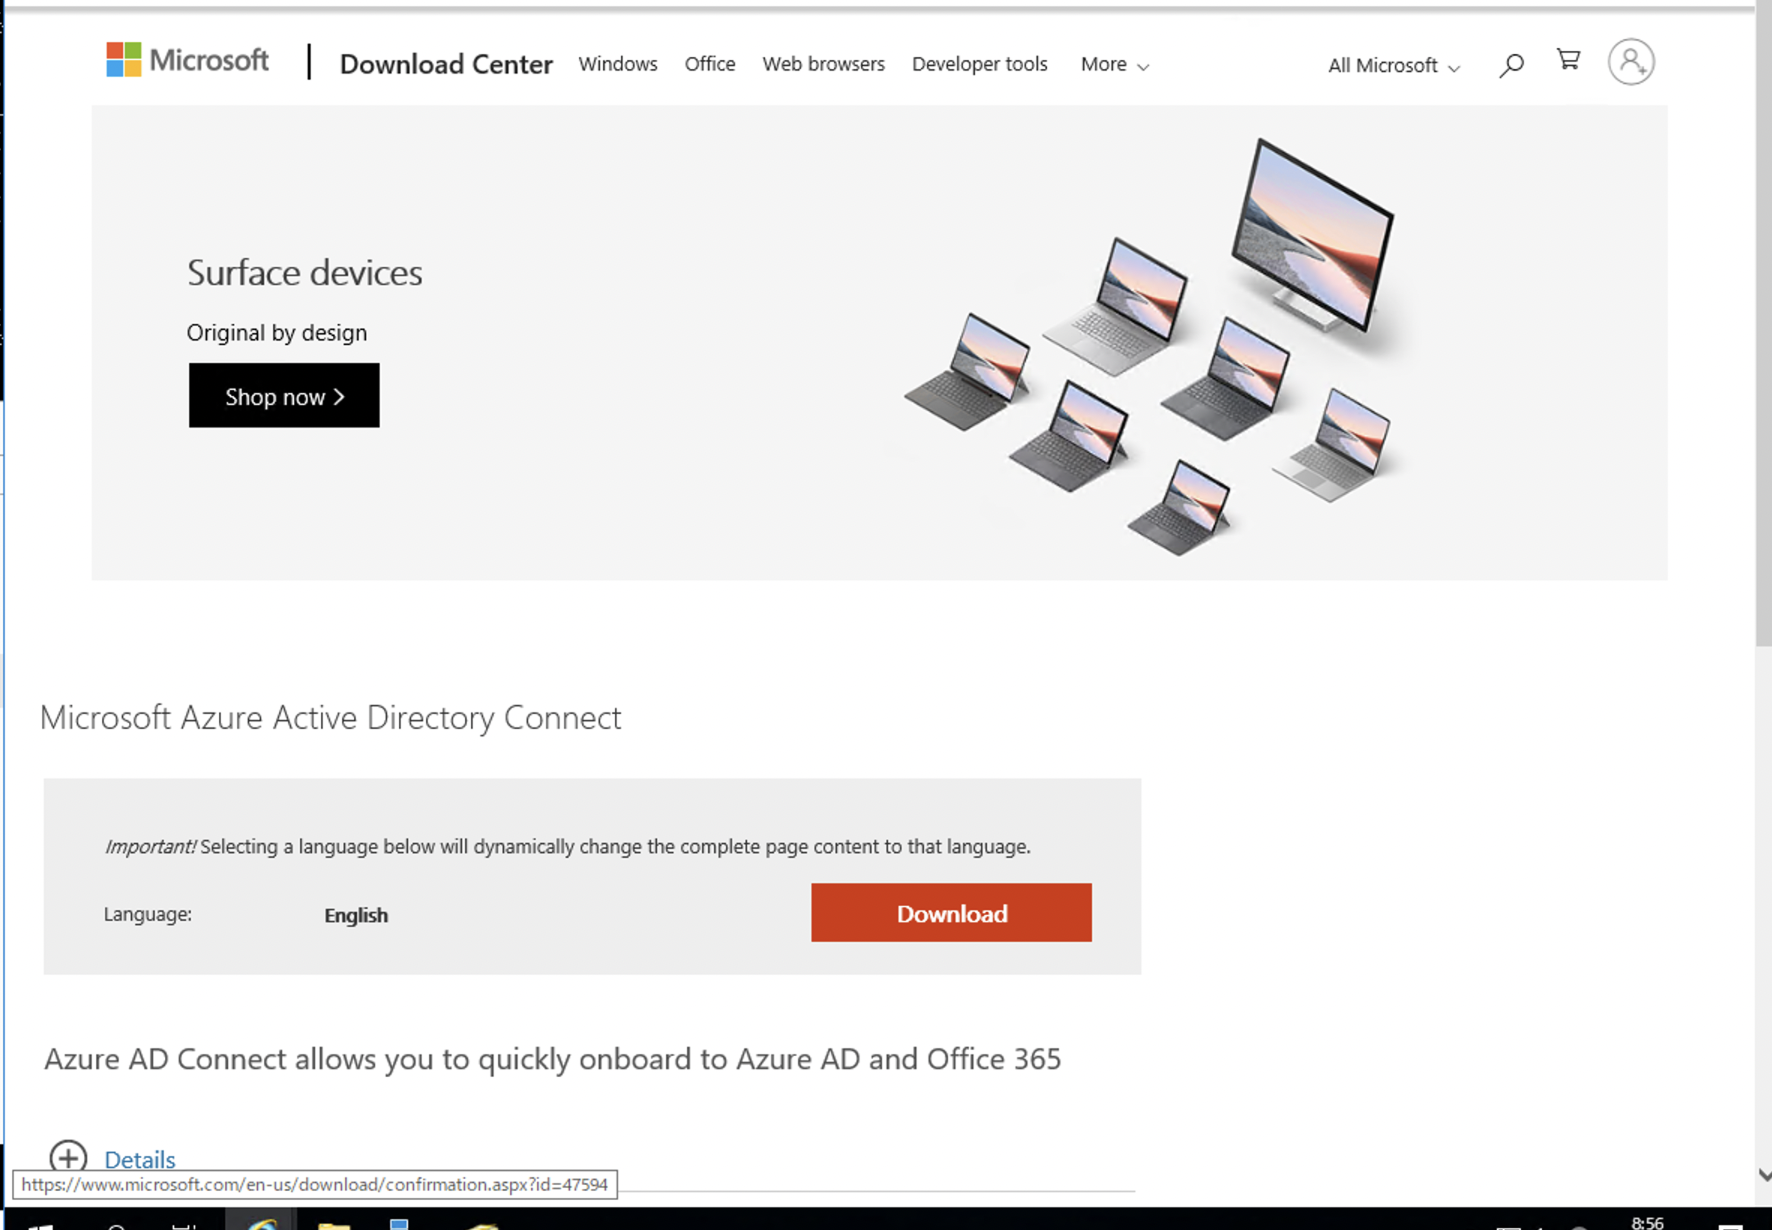
Task: Click the plus circle icon beside Details
Action: [68, 1158]
